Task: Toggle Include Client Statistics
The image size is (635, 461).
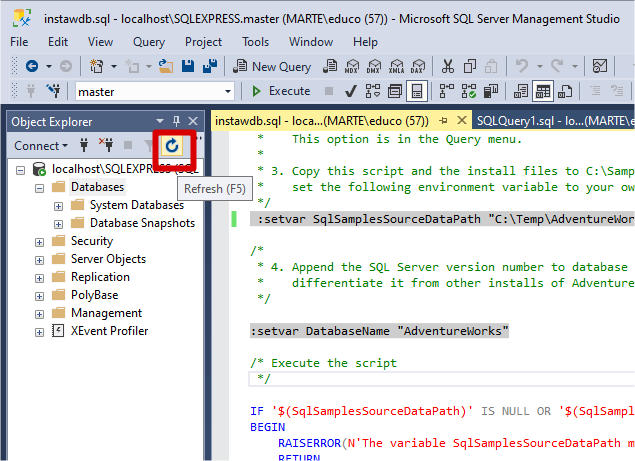Action: [x=491, y=91]
